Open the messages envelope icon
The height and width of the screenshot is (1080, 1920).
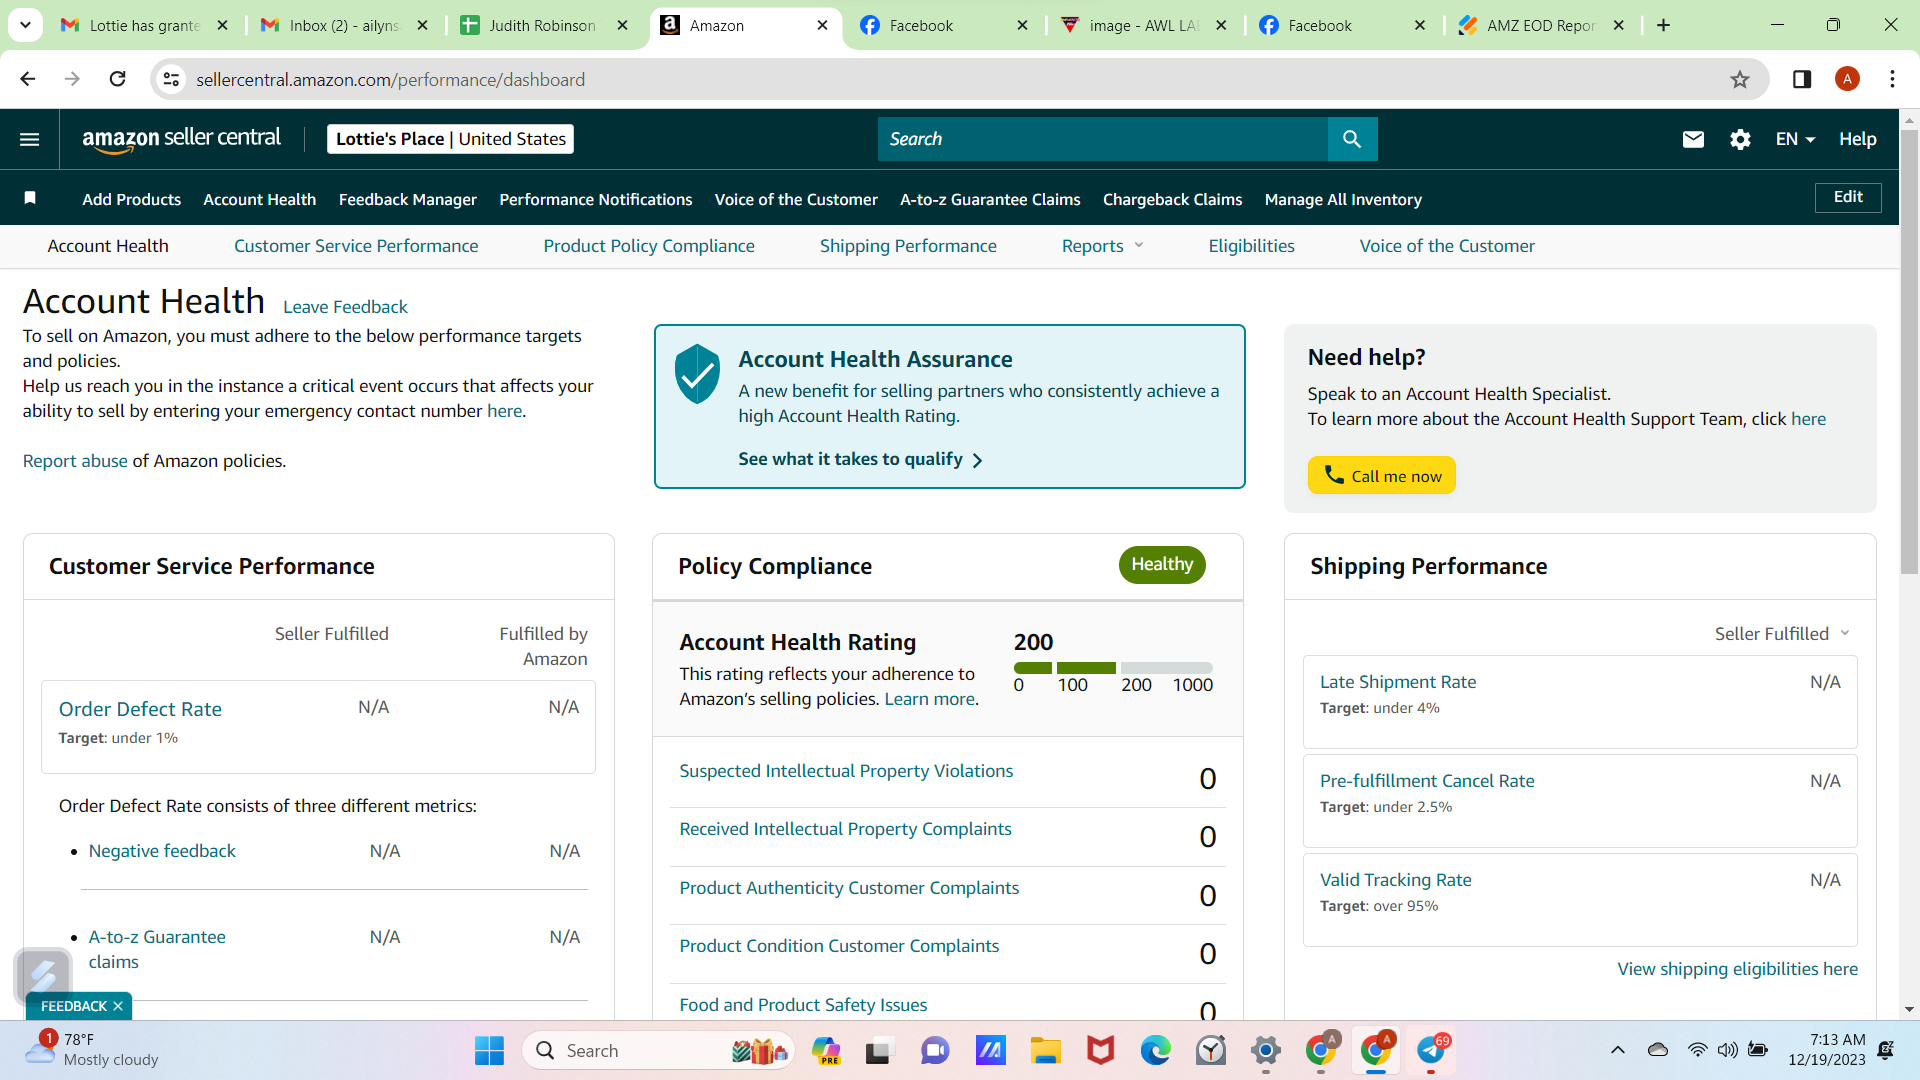(x=1693, y=139)
